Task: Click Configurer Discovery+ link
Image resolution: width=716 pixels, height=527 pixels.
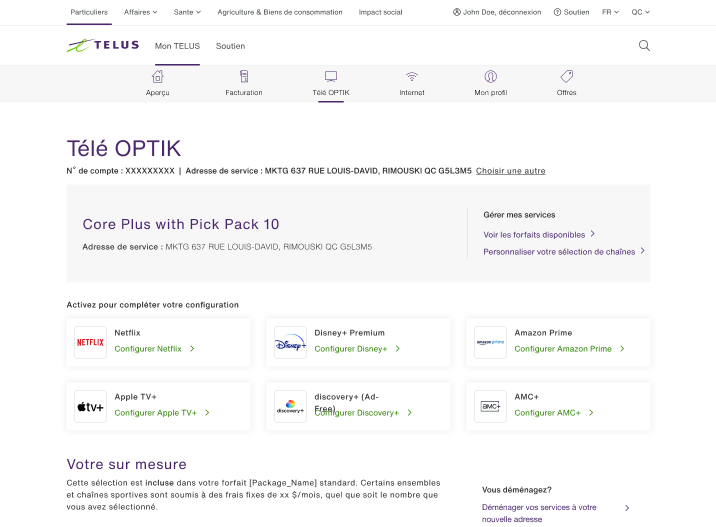Action: coord(357,413)
